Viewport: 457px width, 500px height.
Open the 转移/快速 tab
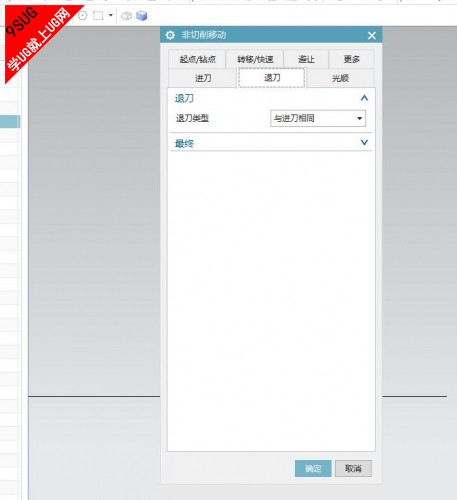coord(255,59)
